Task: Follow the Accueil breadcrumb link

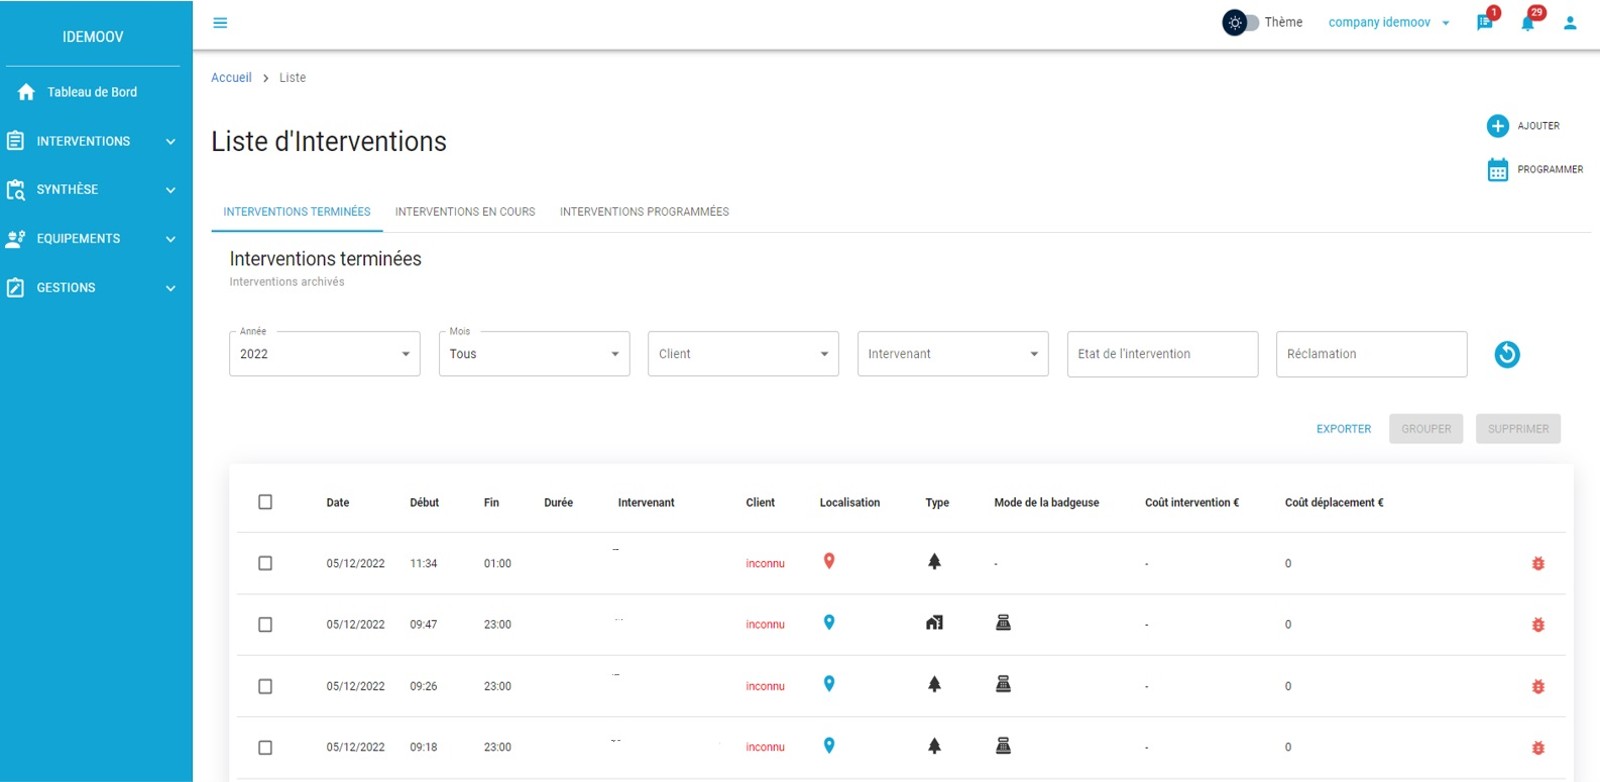Action: [x=231, y=77]
